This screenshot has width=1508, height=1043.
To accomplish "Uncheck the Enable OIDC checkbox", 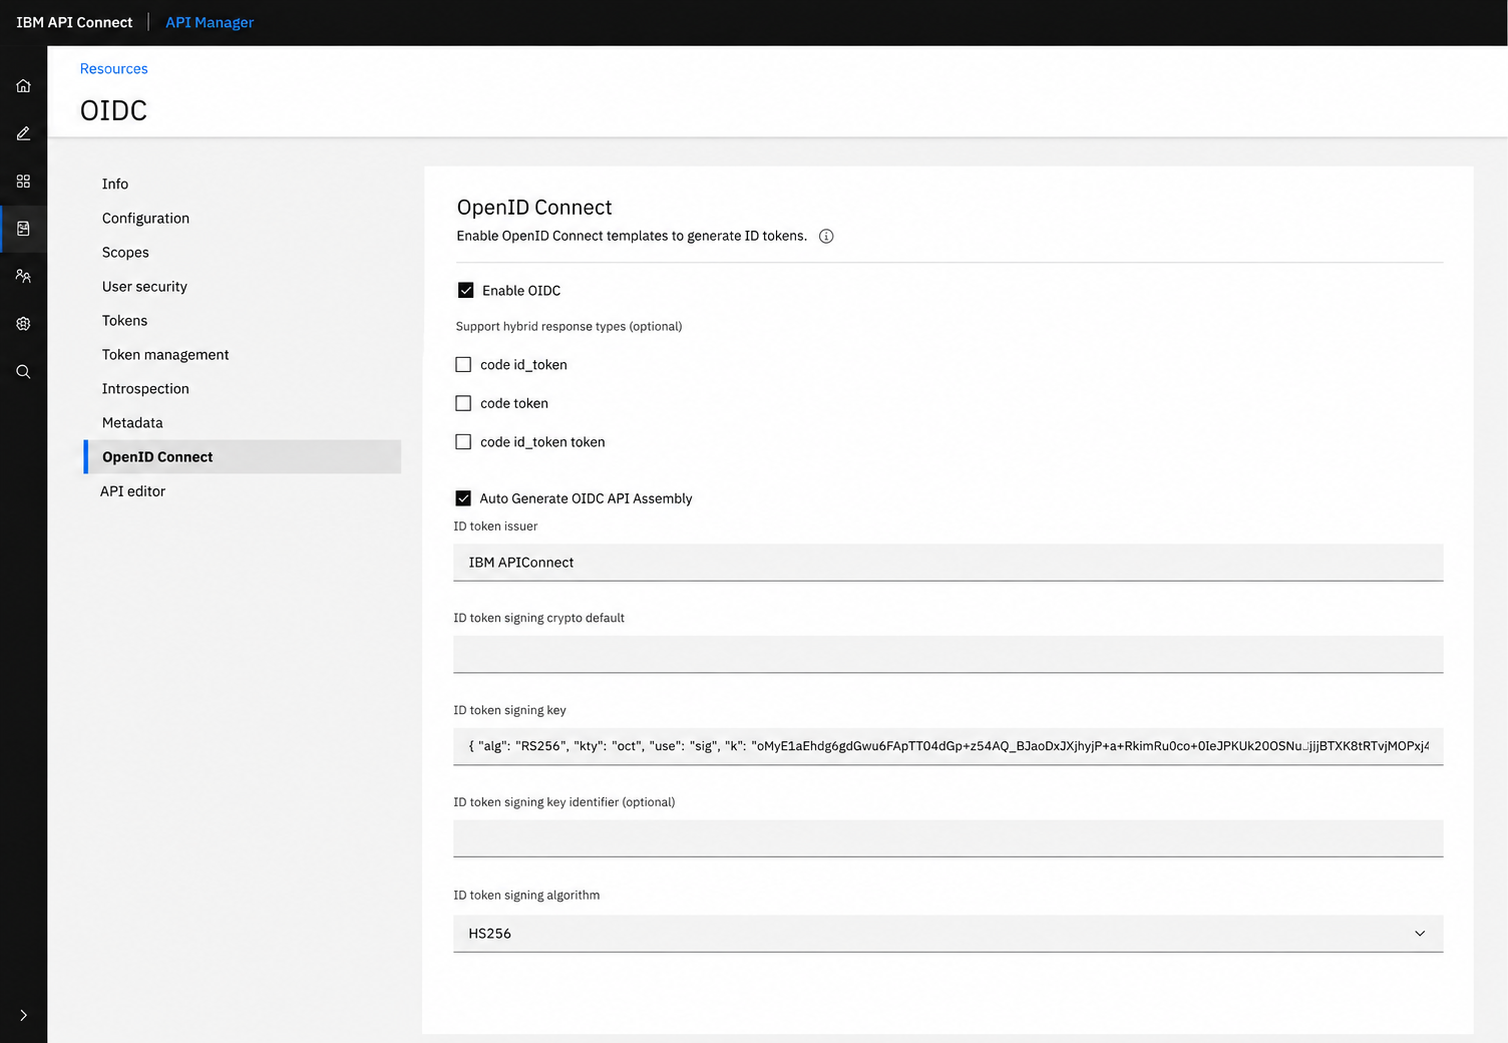I will [x=466, y=290].
